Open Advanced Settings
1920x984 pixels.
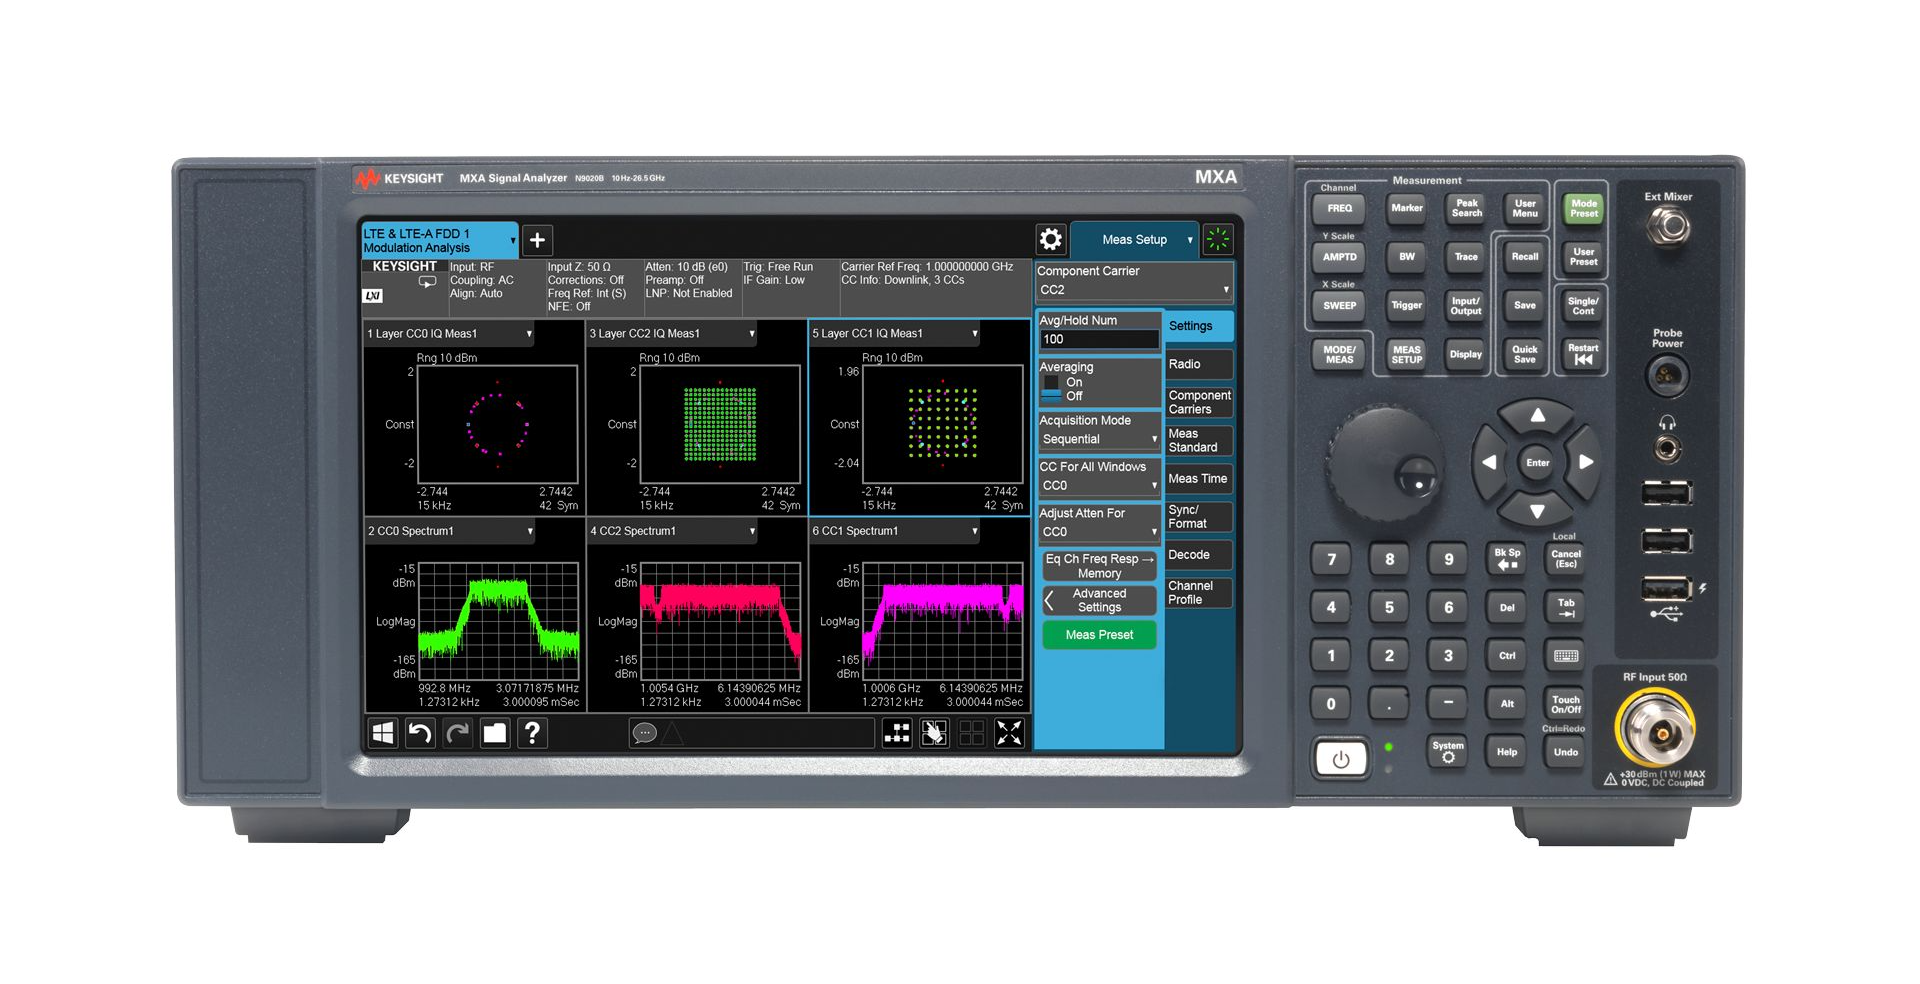1099,600
